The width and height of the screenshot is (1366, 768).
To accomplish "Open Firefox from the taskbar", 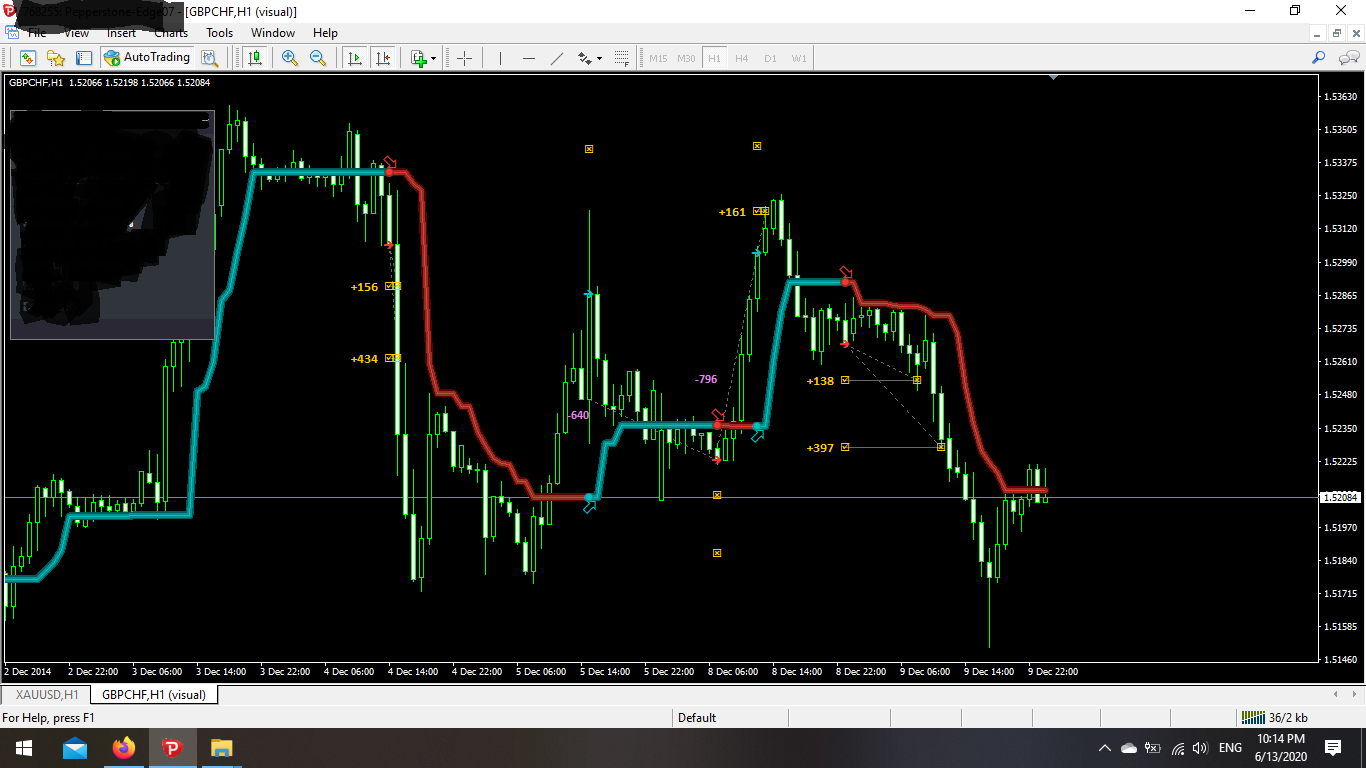I will 123,748.
